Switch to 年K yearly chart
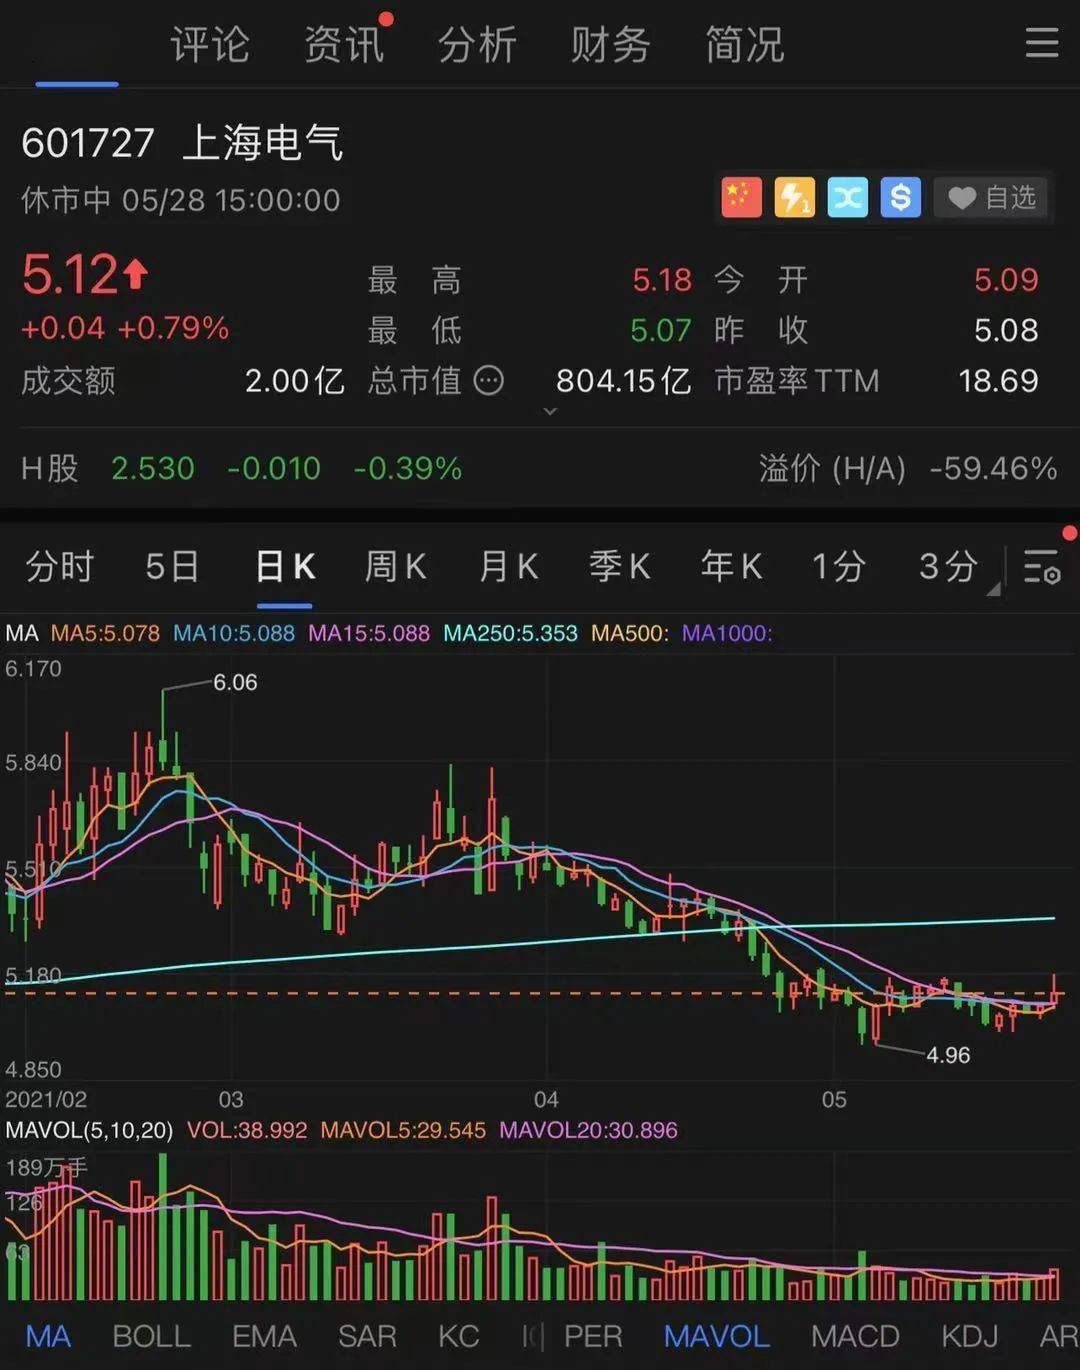Image resolution: width=1080 pixels, height=1370 pixels. pos(732,567)
